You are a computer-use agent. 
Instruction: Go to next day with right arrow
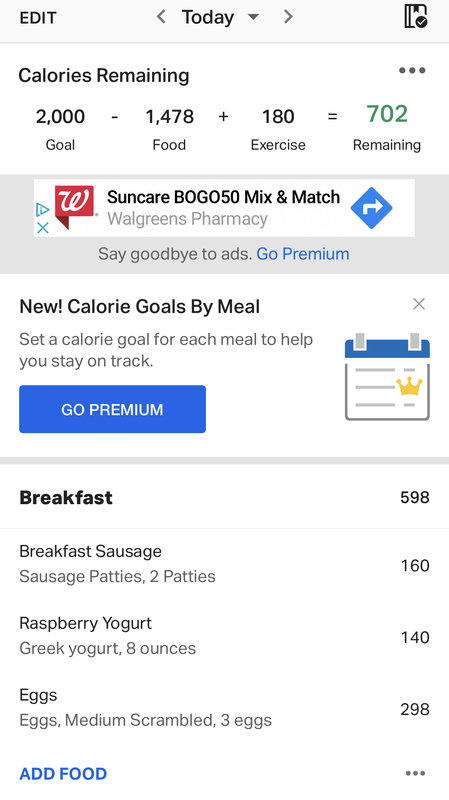[288, 17]
